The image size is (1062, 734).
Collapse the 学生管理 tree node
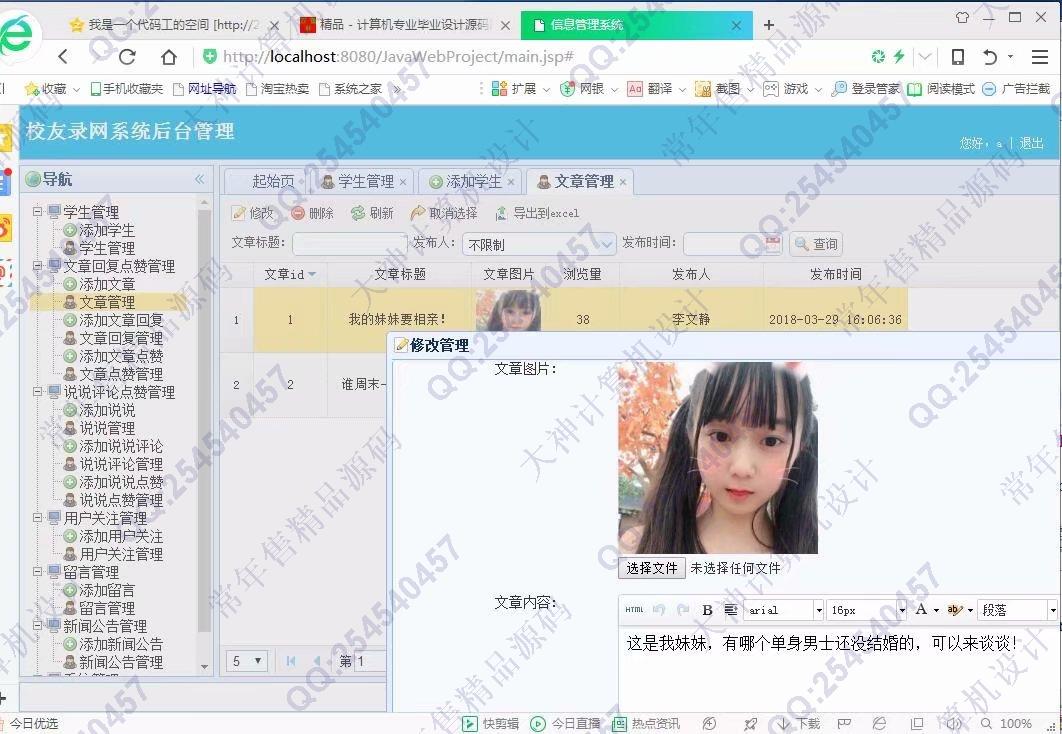pos(38,212)
